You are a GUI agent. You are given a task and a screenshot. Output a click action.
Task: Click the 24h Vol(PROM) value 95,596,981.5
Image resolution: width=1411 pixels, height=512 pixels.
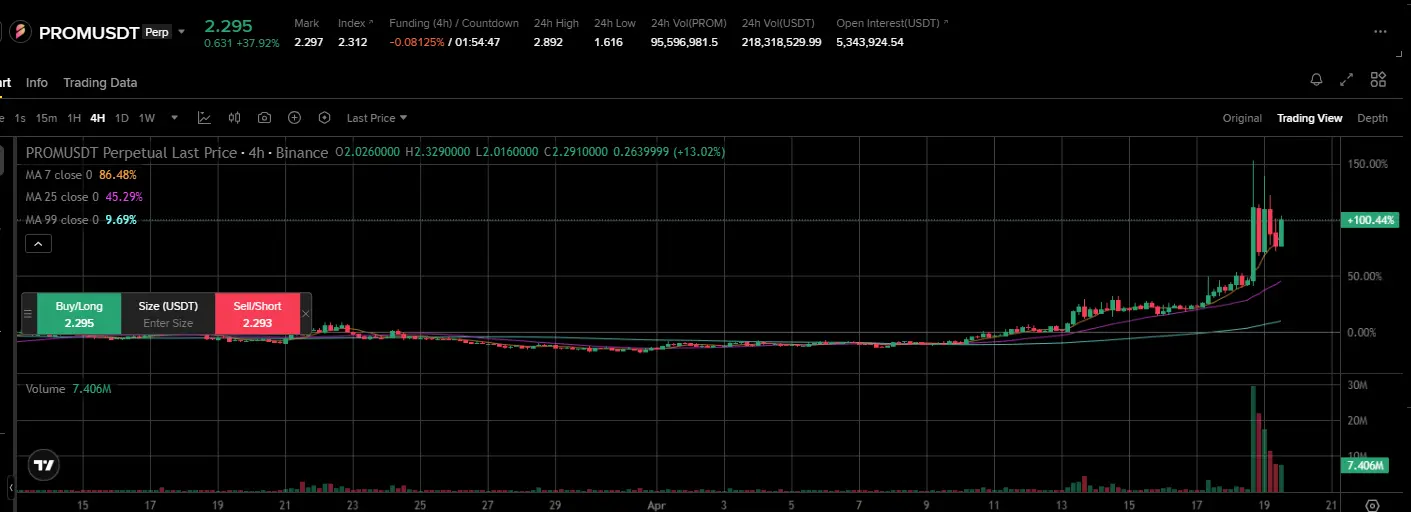(684, 42)
